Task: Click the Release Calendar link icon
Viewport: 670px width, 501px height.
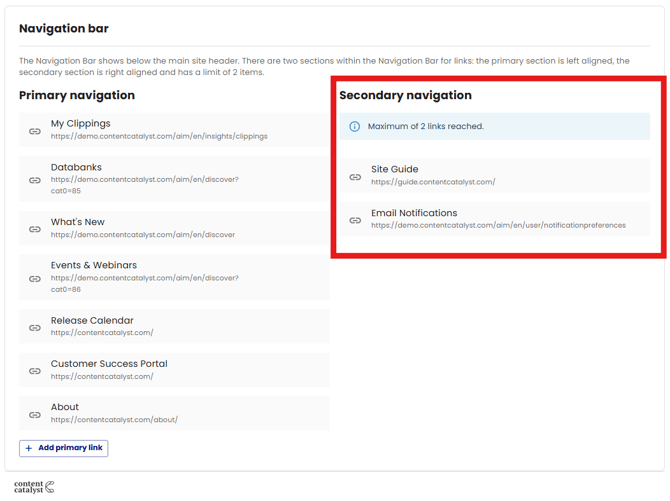Action: tap(35, 327)
